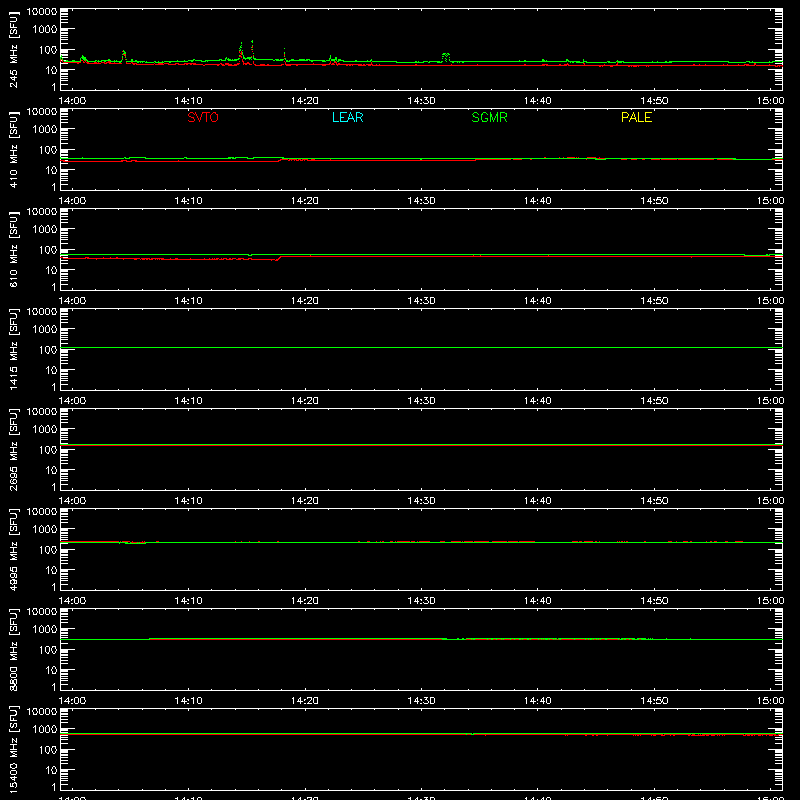Click 14:50 time label under 410 MHz panel

pos(654,201)
